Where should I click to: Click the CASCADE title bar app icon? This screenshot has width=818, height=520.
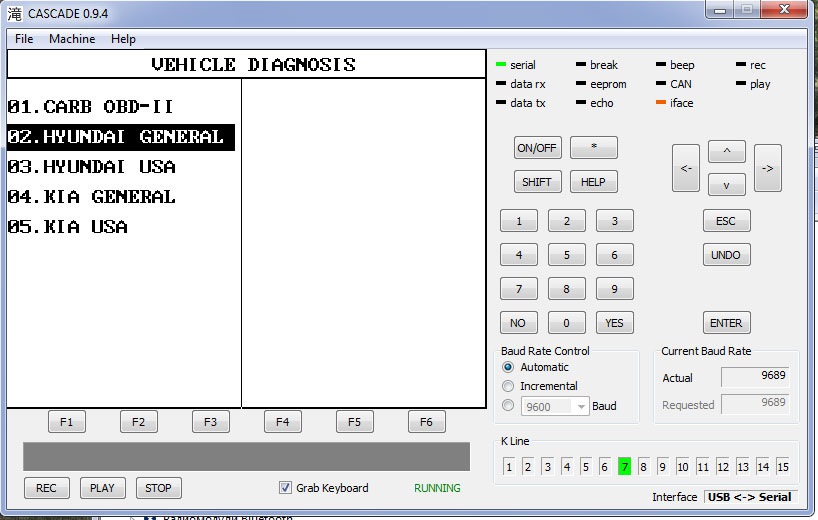15,14
